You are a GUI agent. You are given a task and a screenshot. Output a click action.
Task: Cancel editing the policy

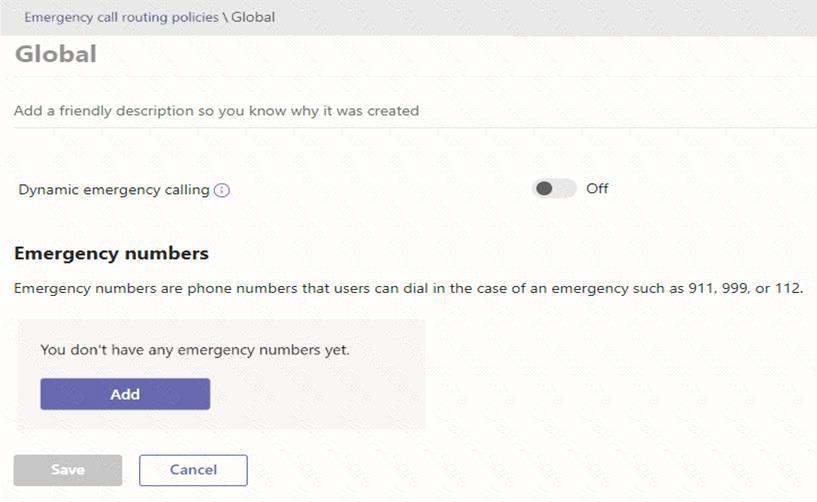193,470
